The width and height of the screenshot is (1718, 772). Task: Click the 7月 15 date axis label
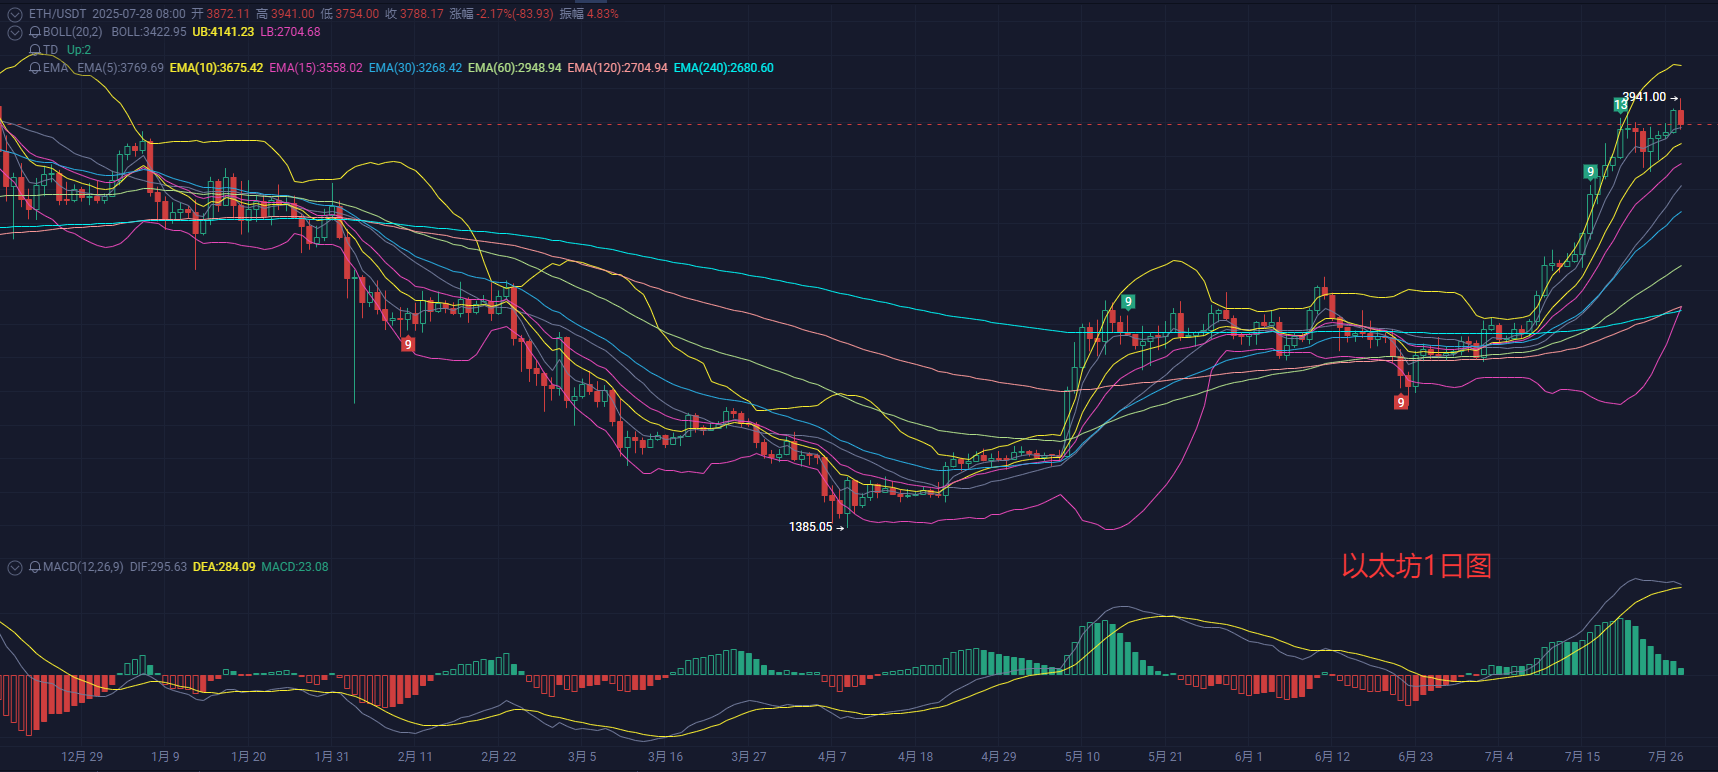click(x=1582, y=756)
